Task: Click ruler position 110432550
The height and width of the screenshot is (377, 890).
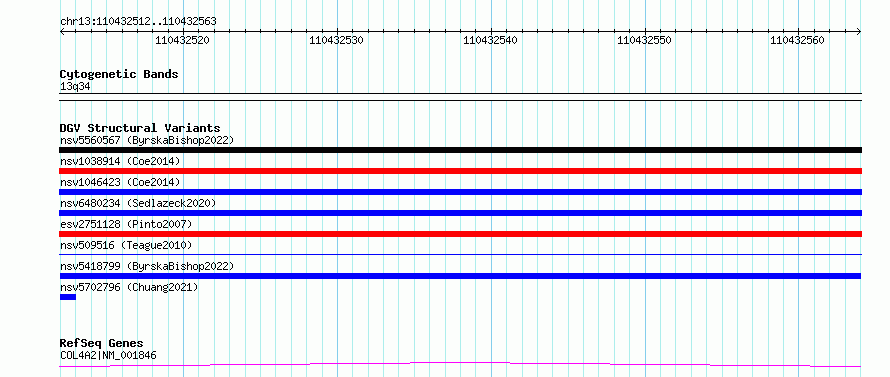Action: (x=644, y=40)
